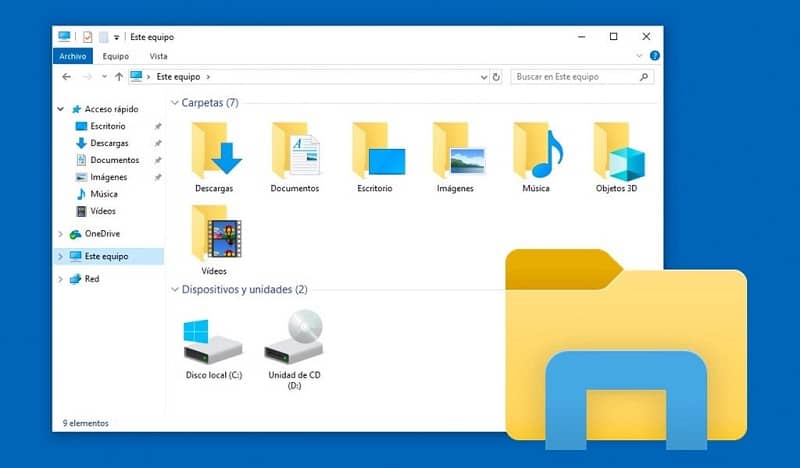Open the Descargas folder icon
The height and width of the screenshot is (468, 800).
click(215, 151)
